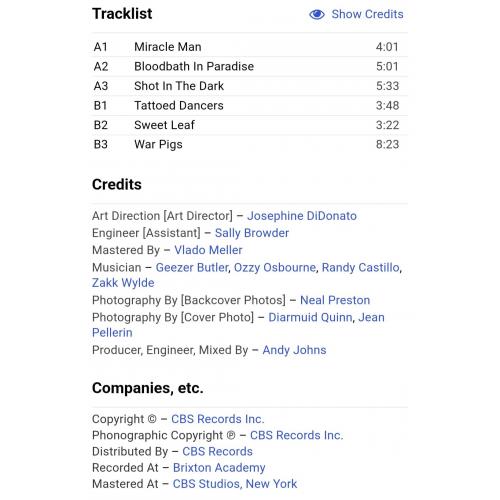Follow the Vlado Meller link
Image resolution: width=500 pixels, height=500 pixels.
208,250
